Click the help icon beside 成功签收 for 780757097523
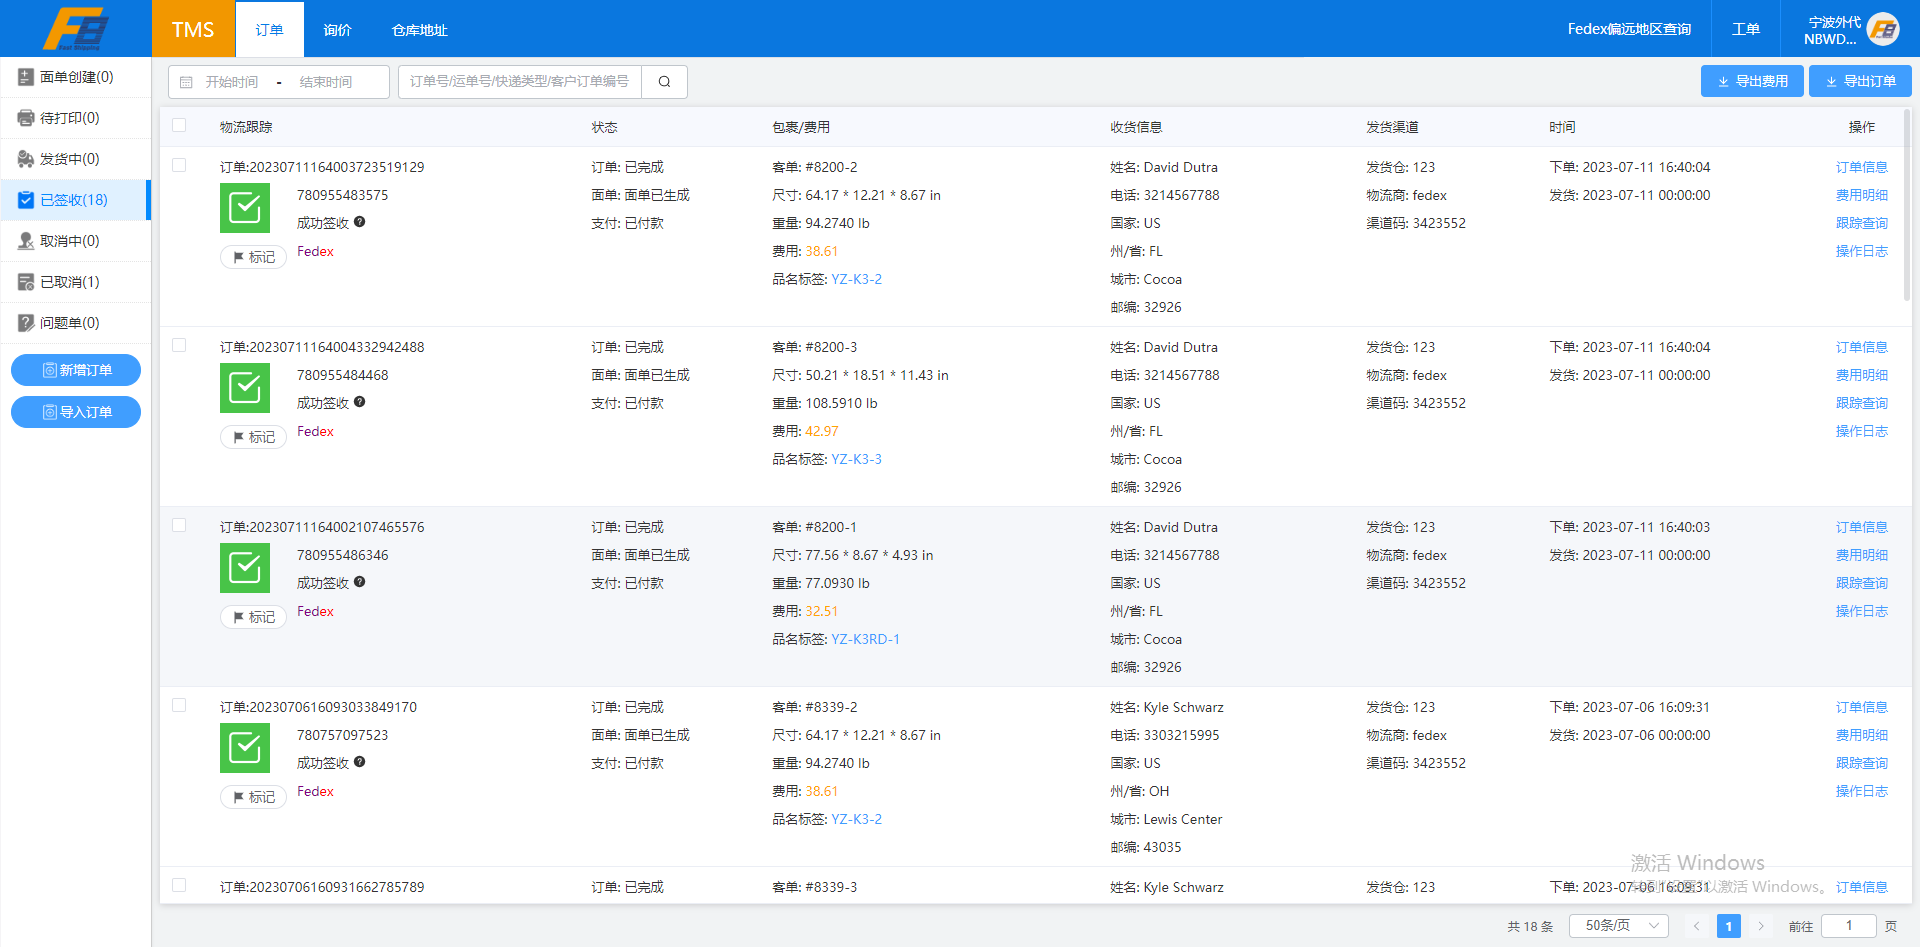Viewport: 1920px width, 947px height. [x=360, y=762]
